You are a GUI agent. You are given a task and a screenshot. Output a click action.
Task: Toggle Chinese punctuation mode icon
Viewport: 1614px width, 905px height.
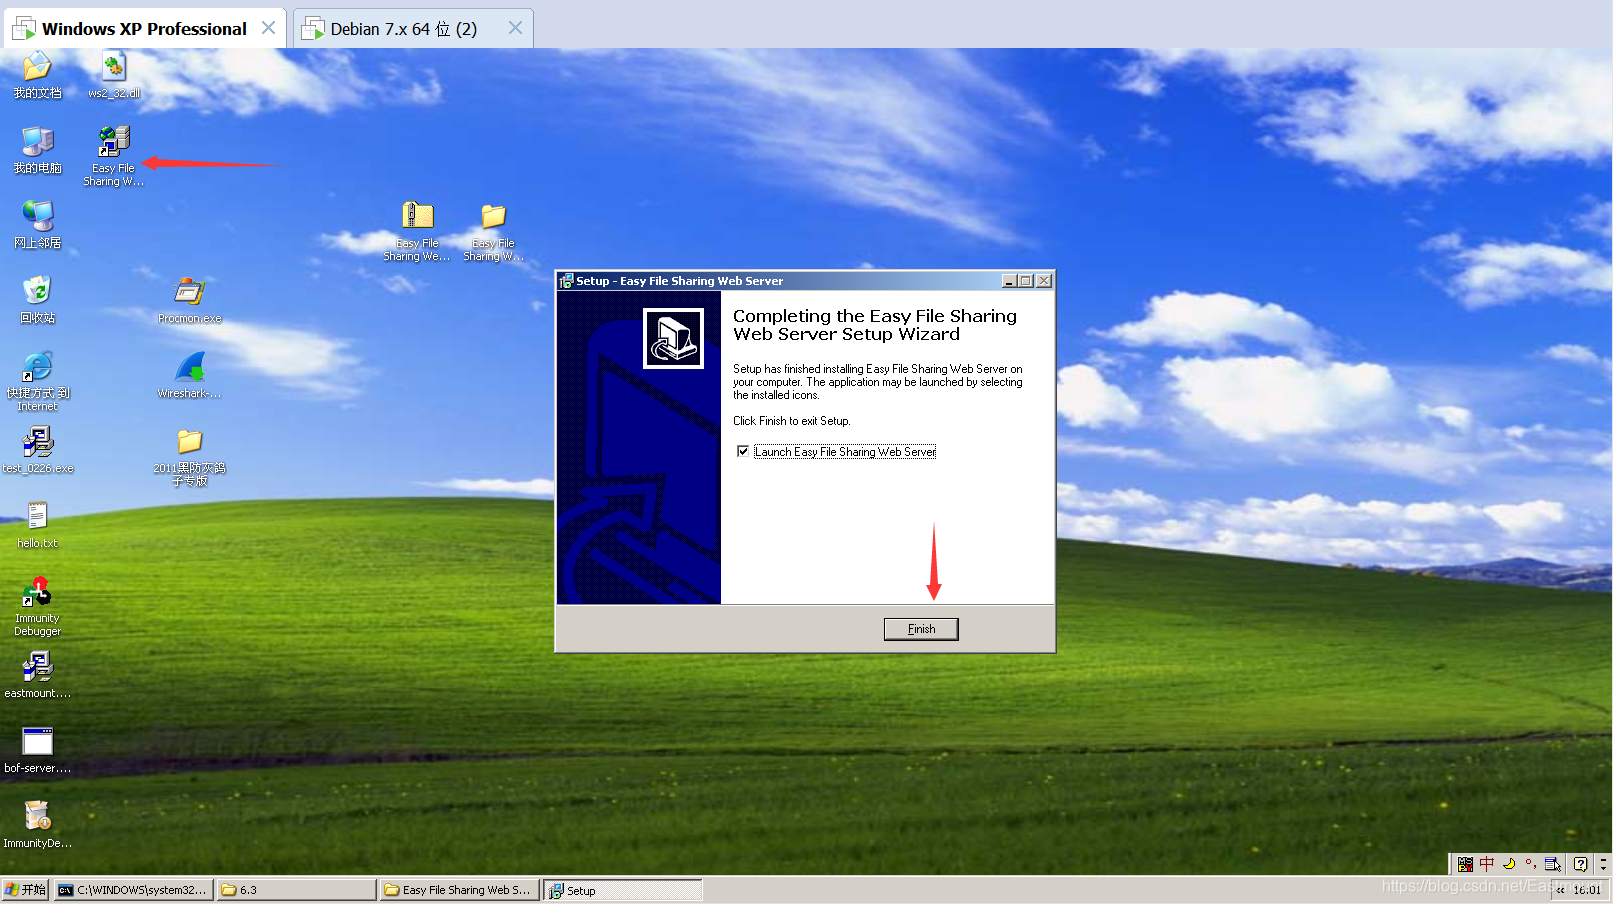tap(1531, 864)
